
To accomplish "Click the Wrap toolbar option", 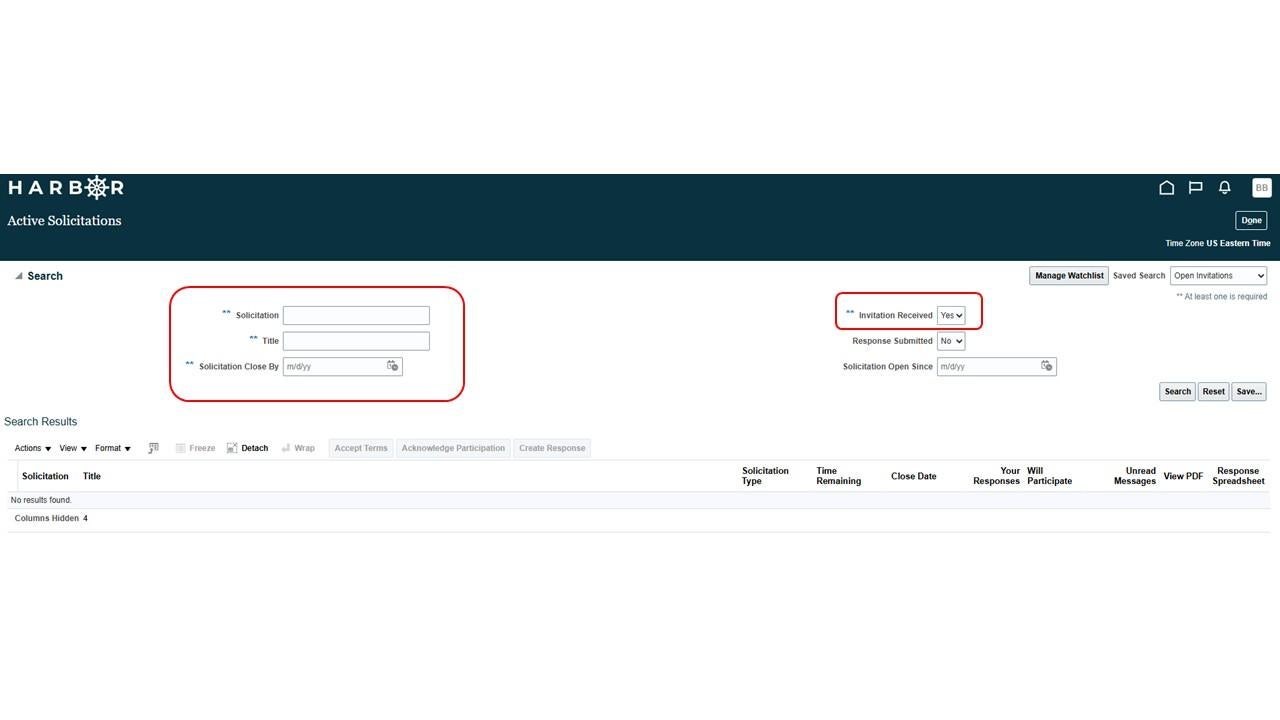I will point(298,448).
